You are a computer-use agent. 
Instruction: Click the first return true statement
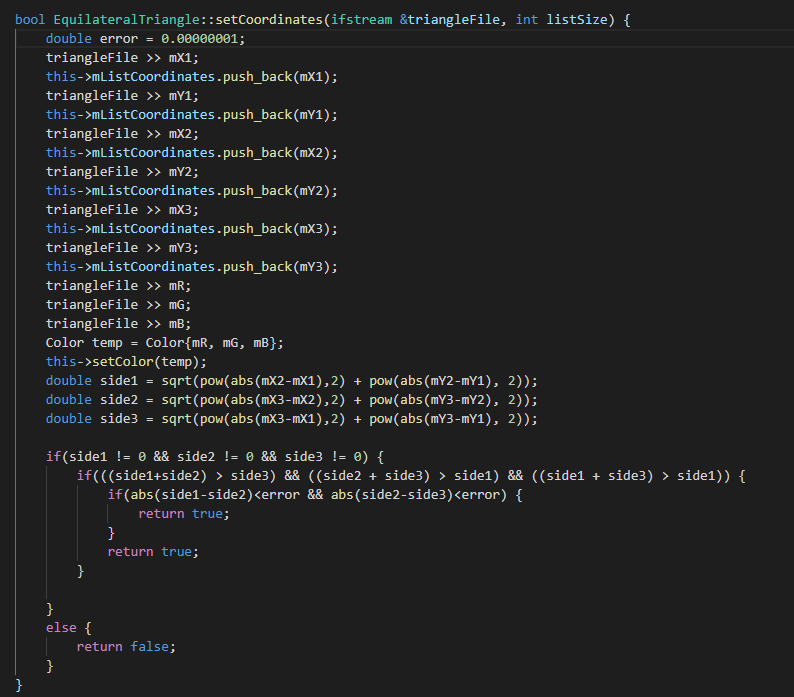(x=184, y=514)
